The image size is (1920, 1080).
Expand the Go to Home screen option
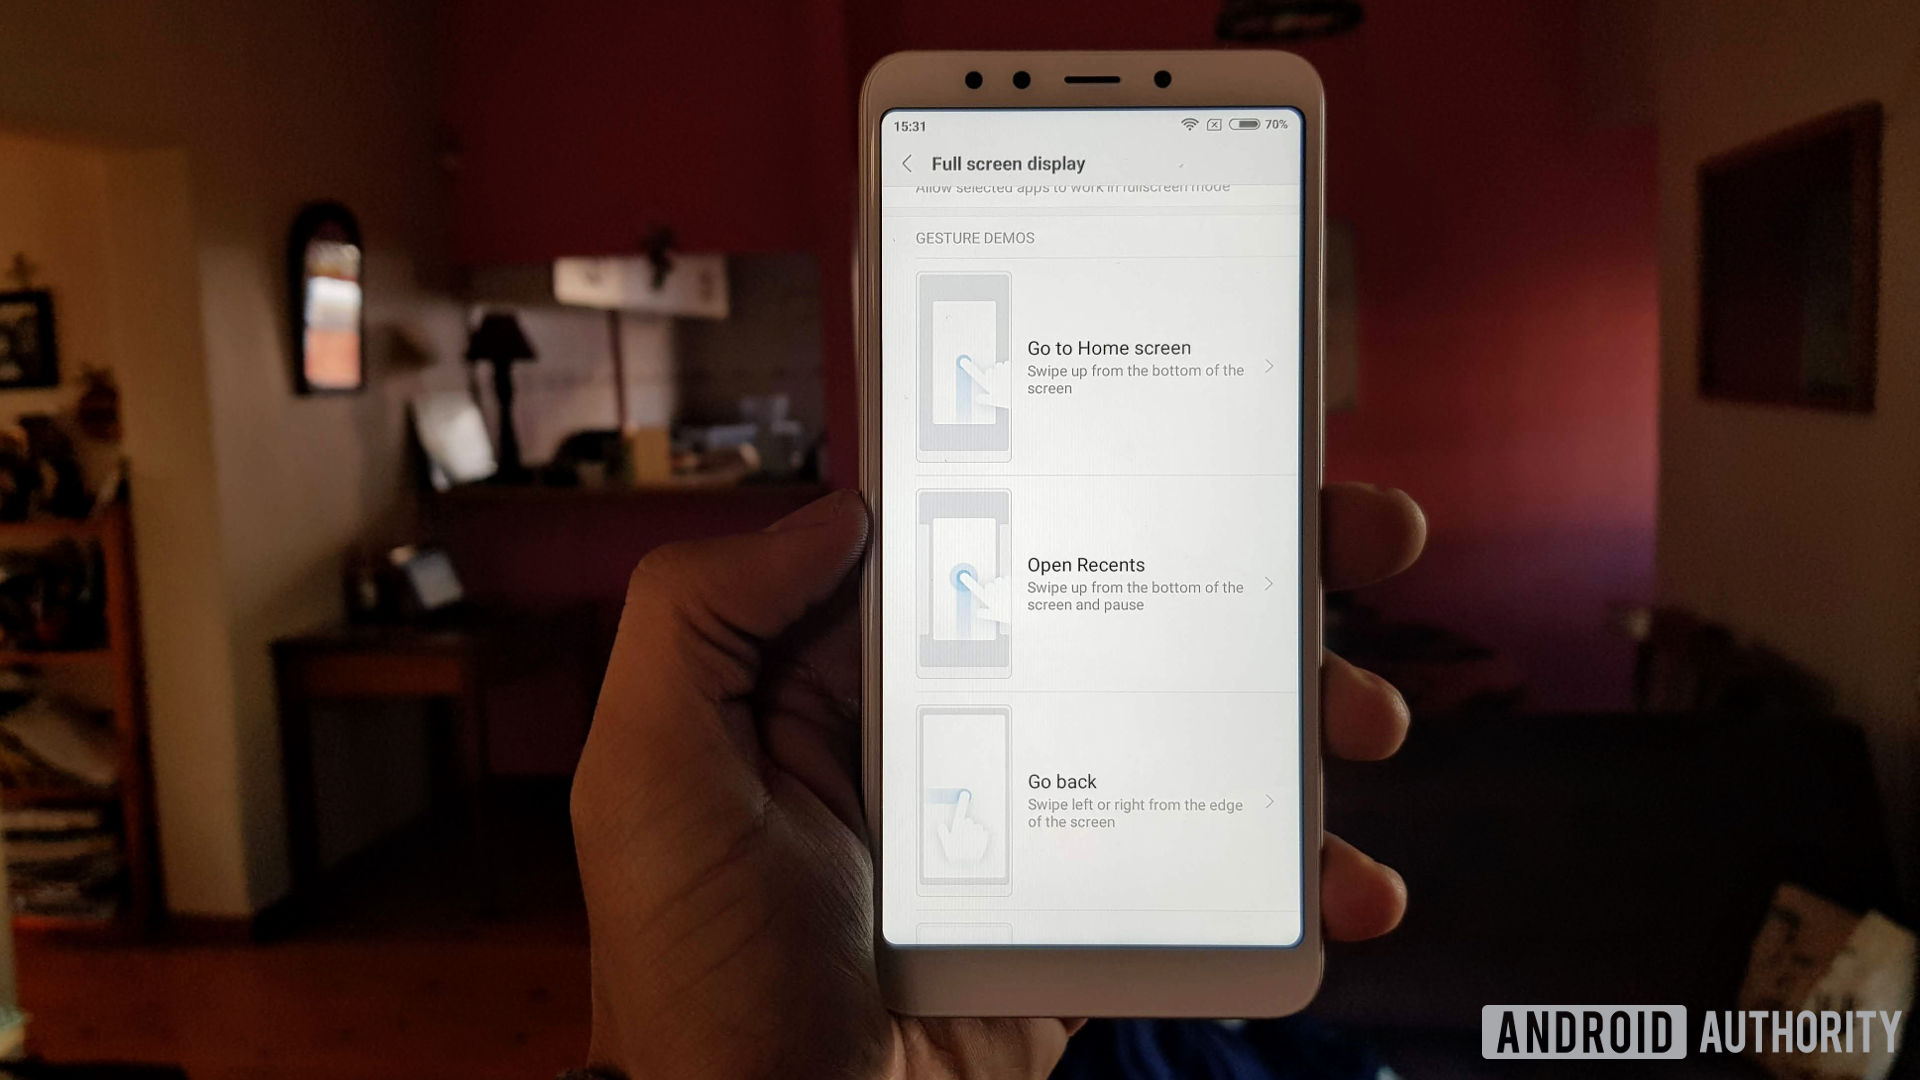tap(1269, 367)
